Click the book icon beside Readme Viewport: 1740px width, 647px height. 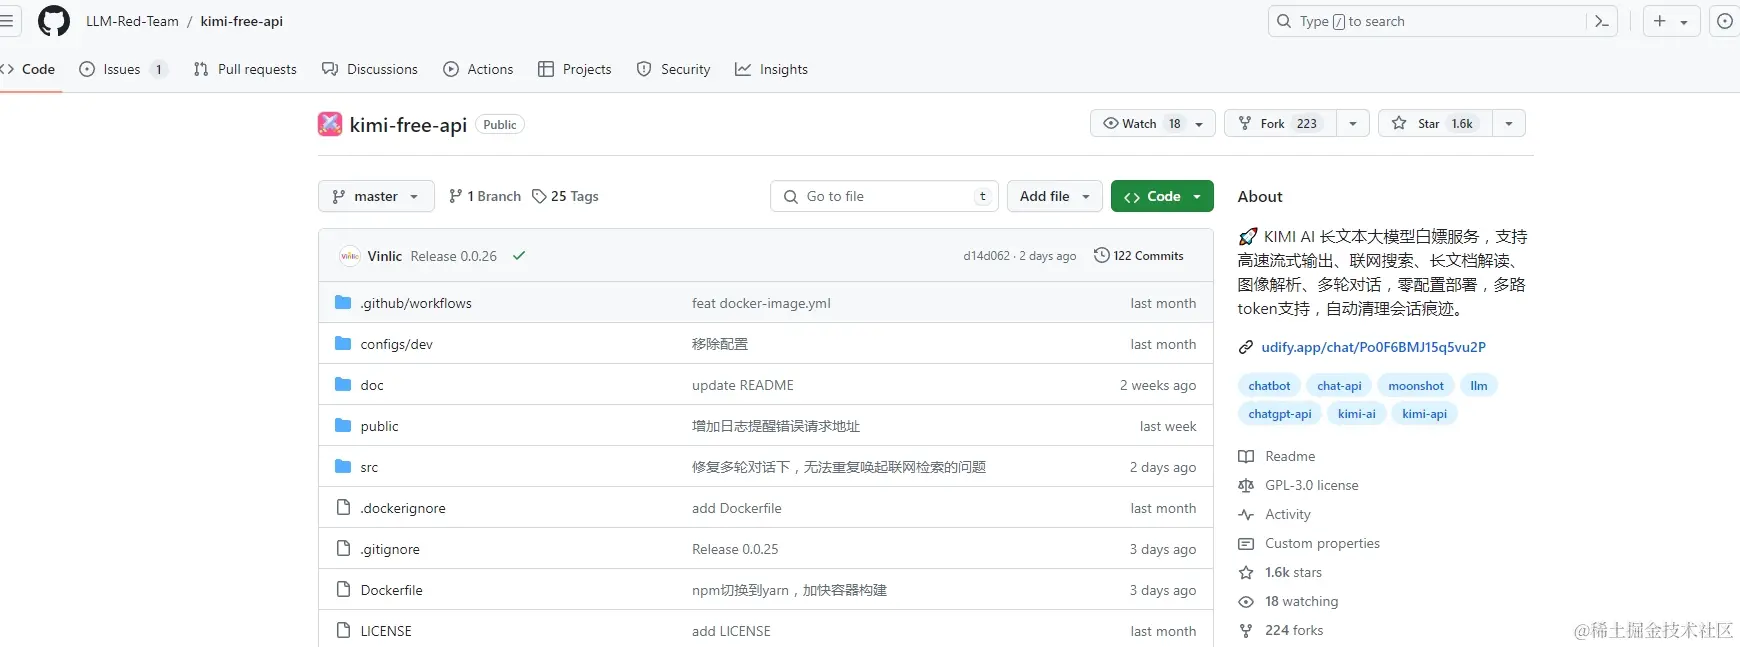(x=1246, y=456)
